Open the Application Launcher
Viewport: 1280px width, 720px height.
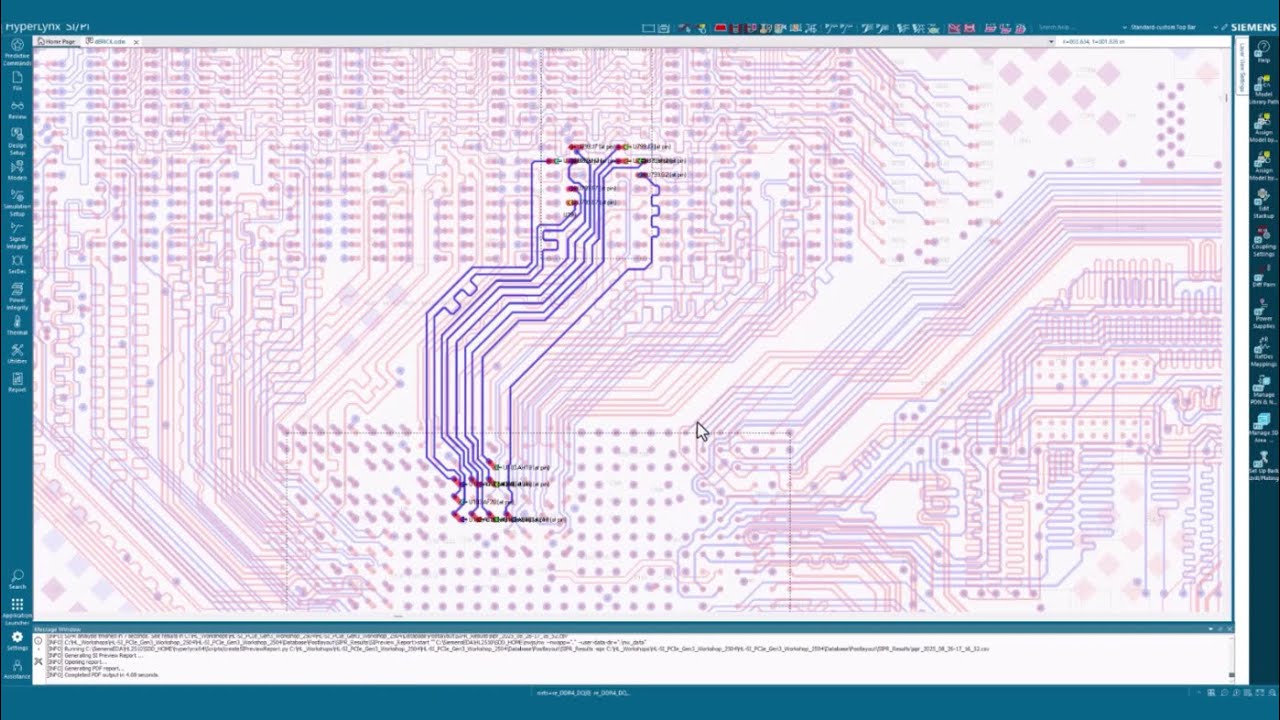[17, 609]
